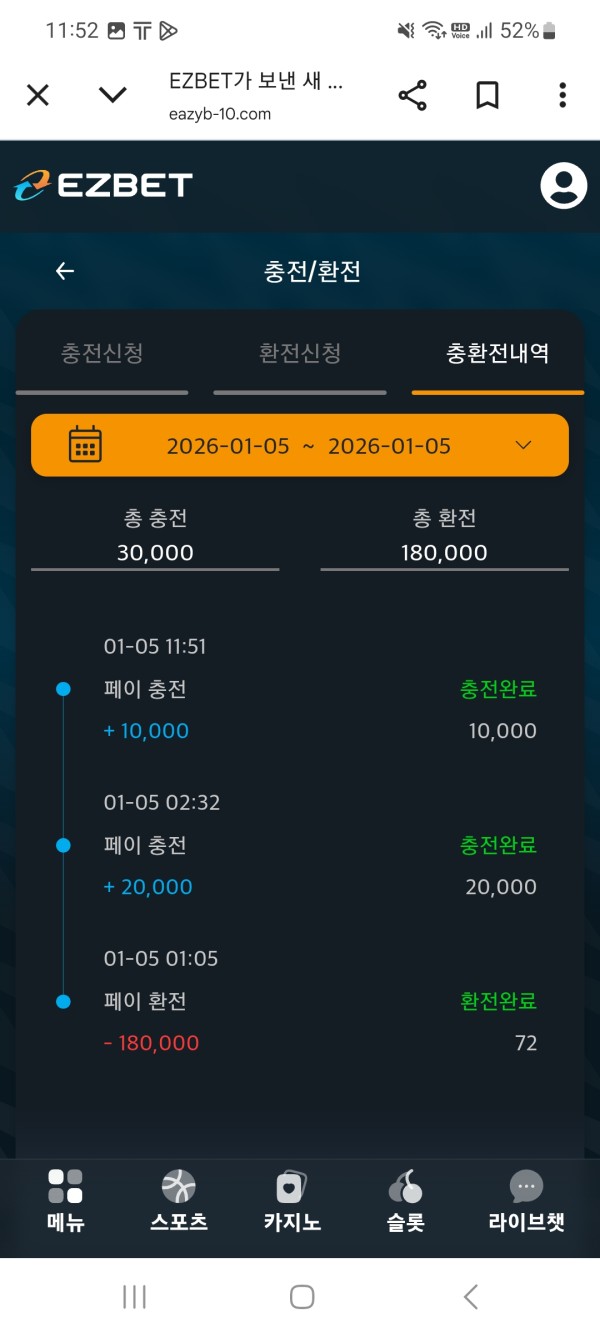The height and width of the screenshot is (1333, 600).
Task: Click the EZBET logo
Action: (103, 185)
